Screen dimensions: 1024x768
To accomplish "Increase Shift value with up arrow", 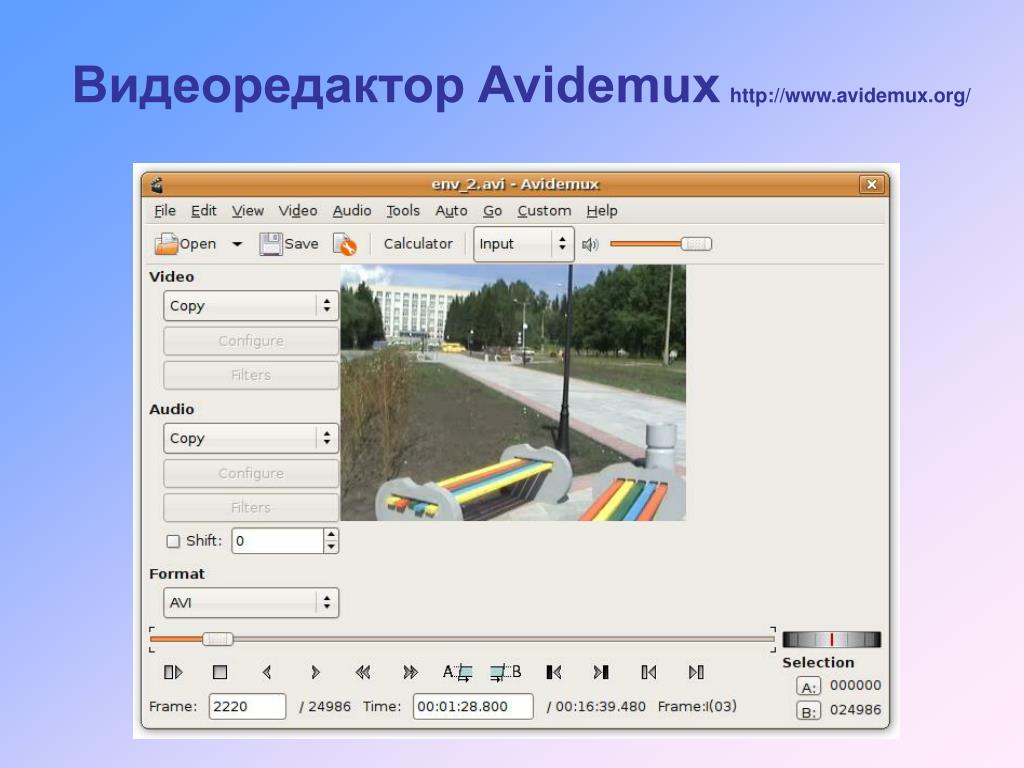I will click(x=332, y=534).
